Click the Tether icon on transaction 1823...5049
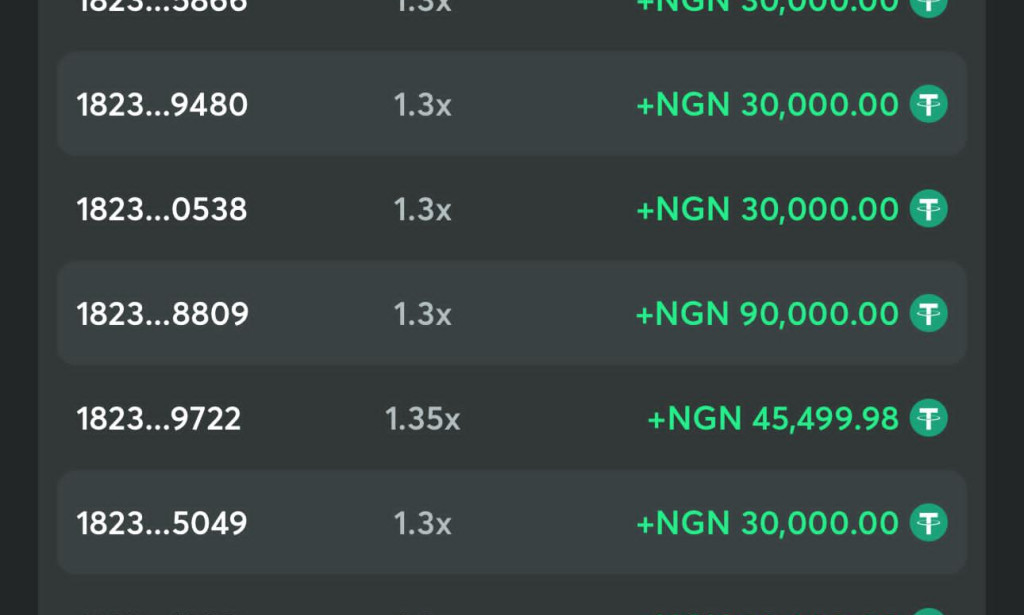The width and height of the screenshot is (1024, 615). click(928, 523)
